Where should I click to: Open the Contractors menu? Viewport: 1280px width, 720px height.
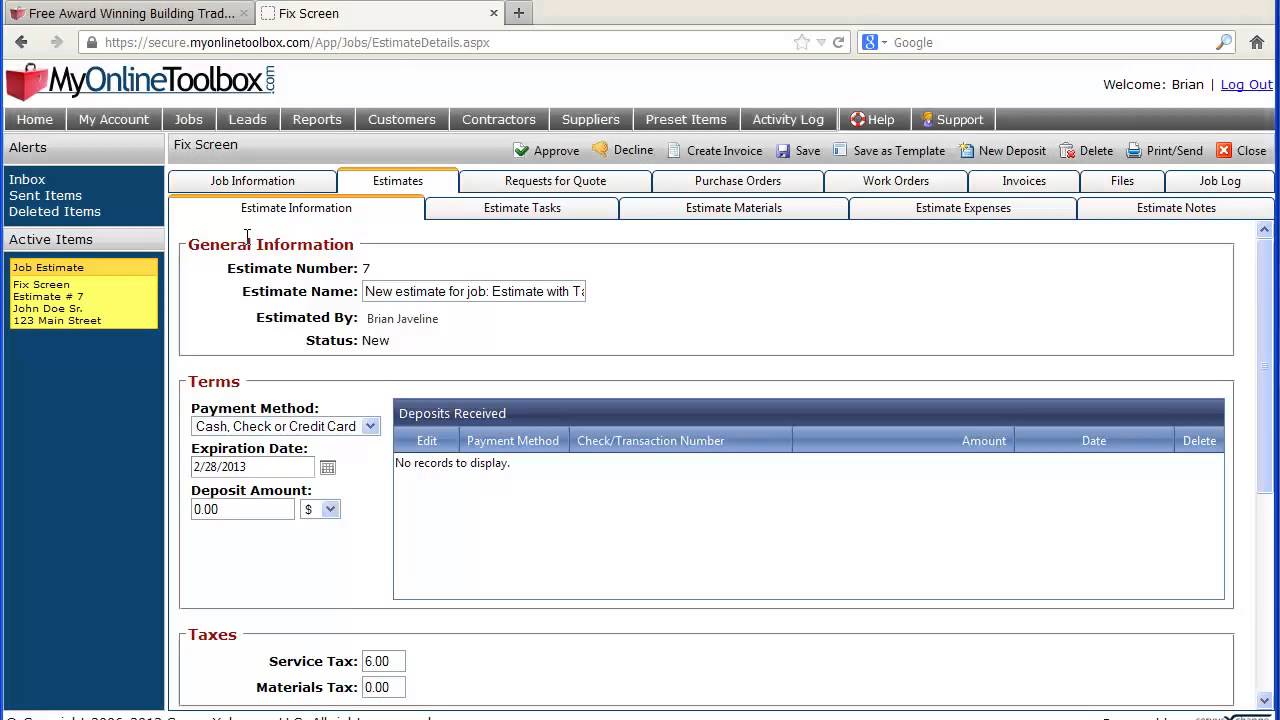(499, 119)
